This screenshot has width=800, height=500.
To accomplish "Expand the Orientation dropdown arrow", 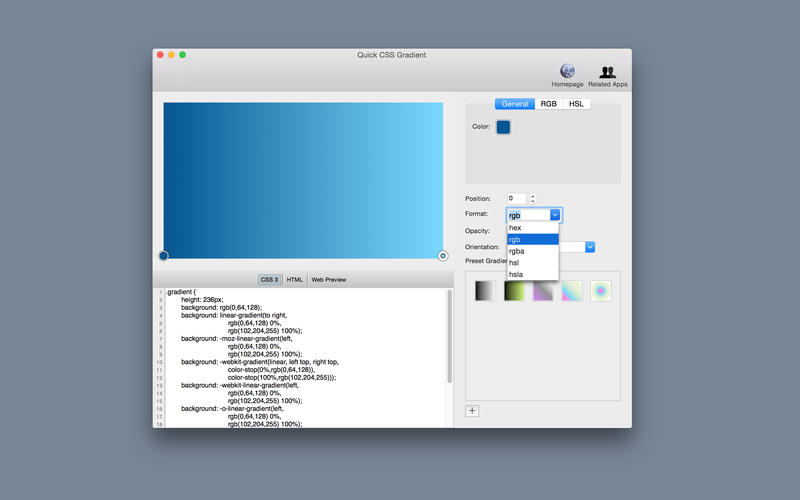I will (x=590, y=247).
